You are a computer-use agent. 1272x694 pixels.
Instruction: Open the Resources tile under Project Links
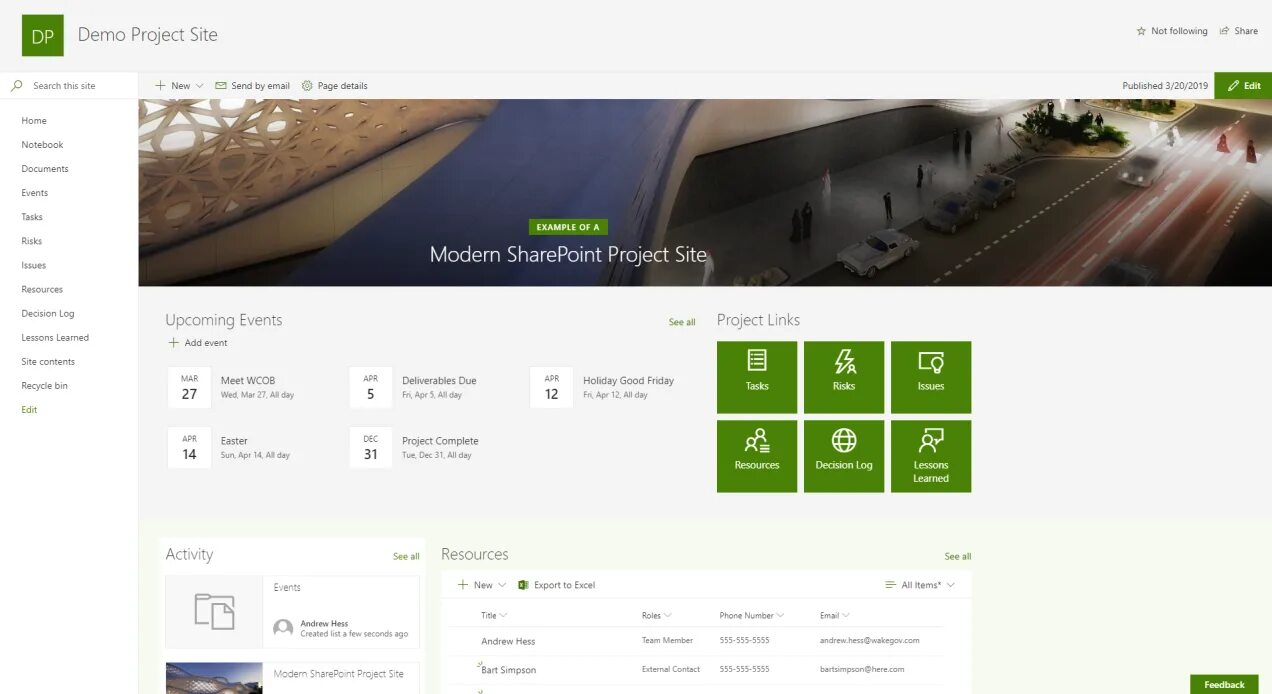(756, 456)
